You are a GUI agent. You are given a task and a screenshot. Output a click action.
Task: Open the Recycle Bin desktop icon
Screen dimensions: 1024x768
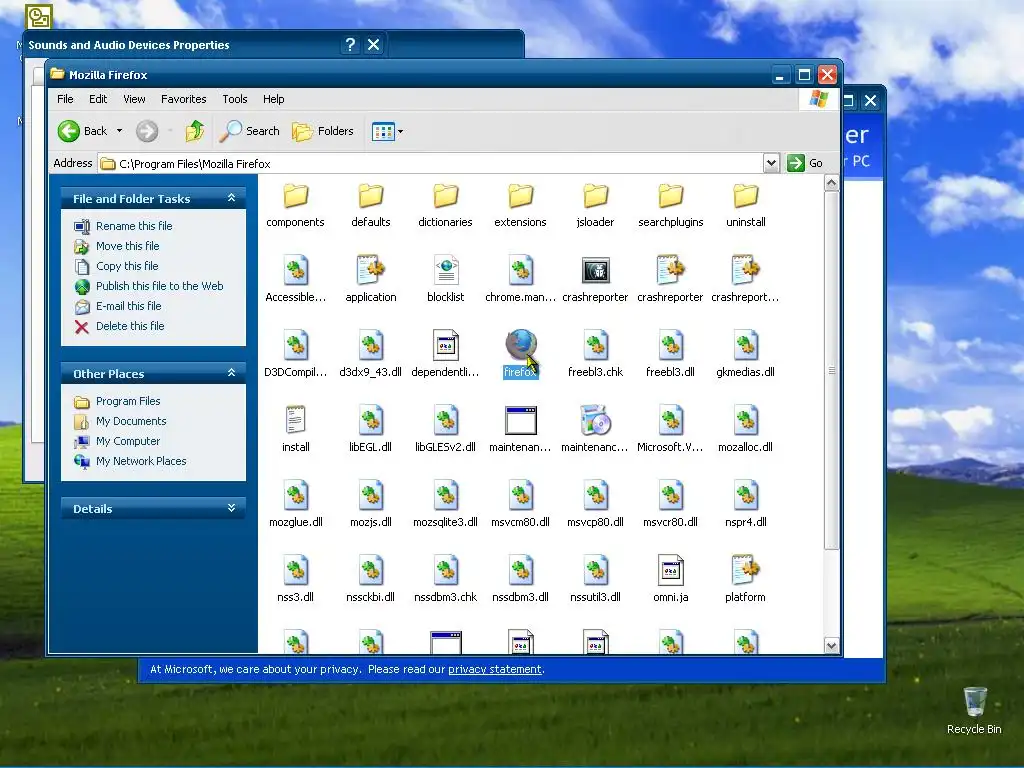(x=974, y=711)
